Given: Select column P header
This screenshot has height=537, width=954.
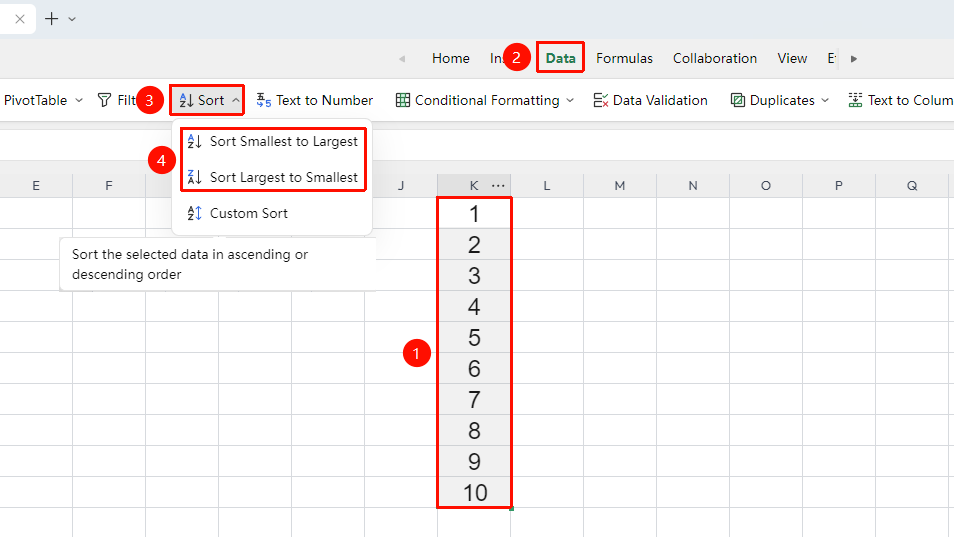Looking at the screenshot, I should pyautogui.click(x=839, y=186).
